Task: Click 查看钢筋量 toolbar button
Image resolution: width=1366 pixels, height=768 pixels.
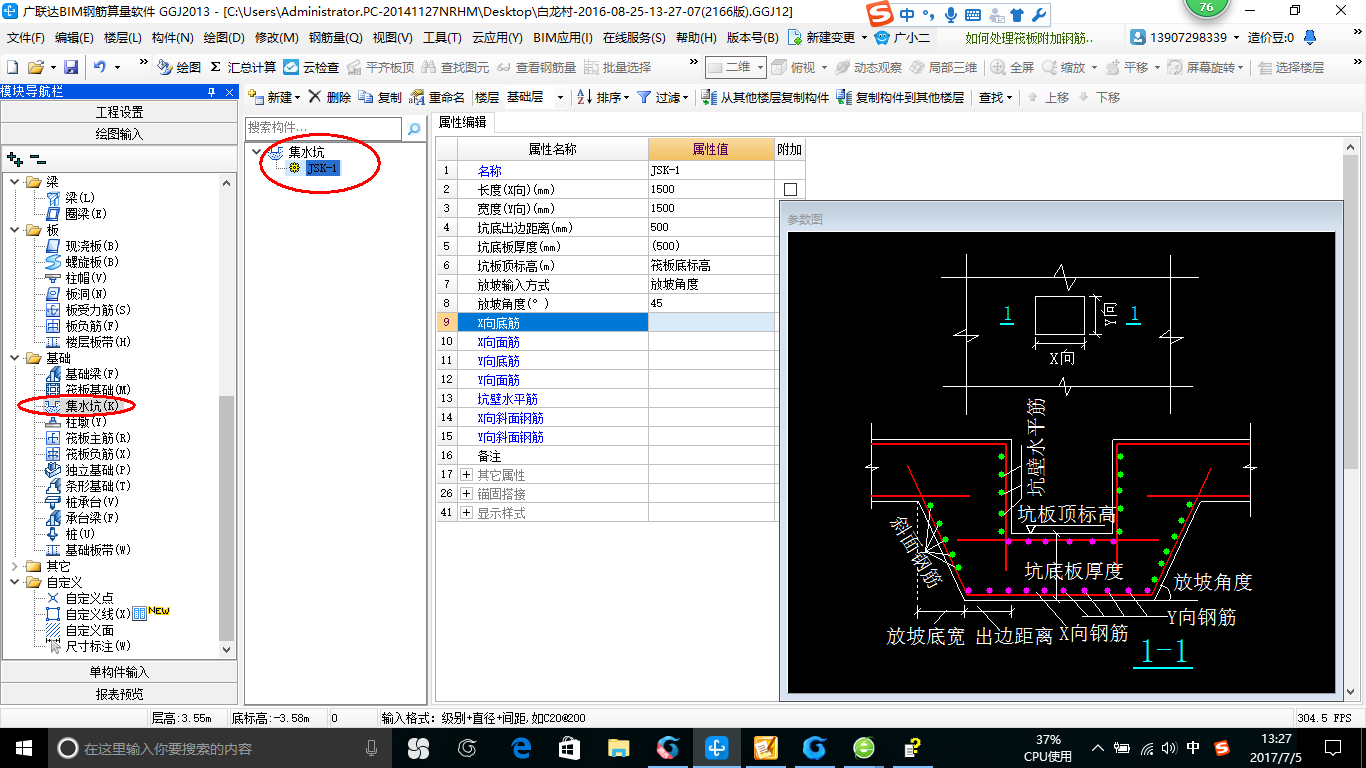Action: [x=537, y=67]
